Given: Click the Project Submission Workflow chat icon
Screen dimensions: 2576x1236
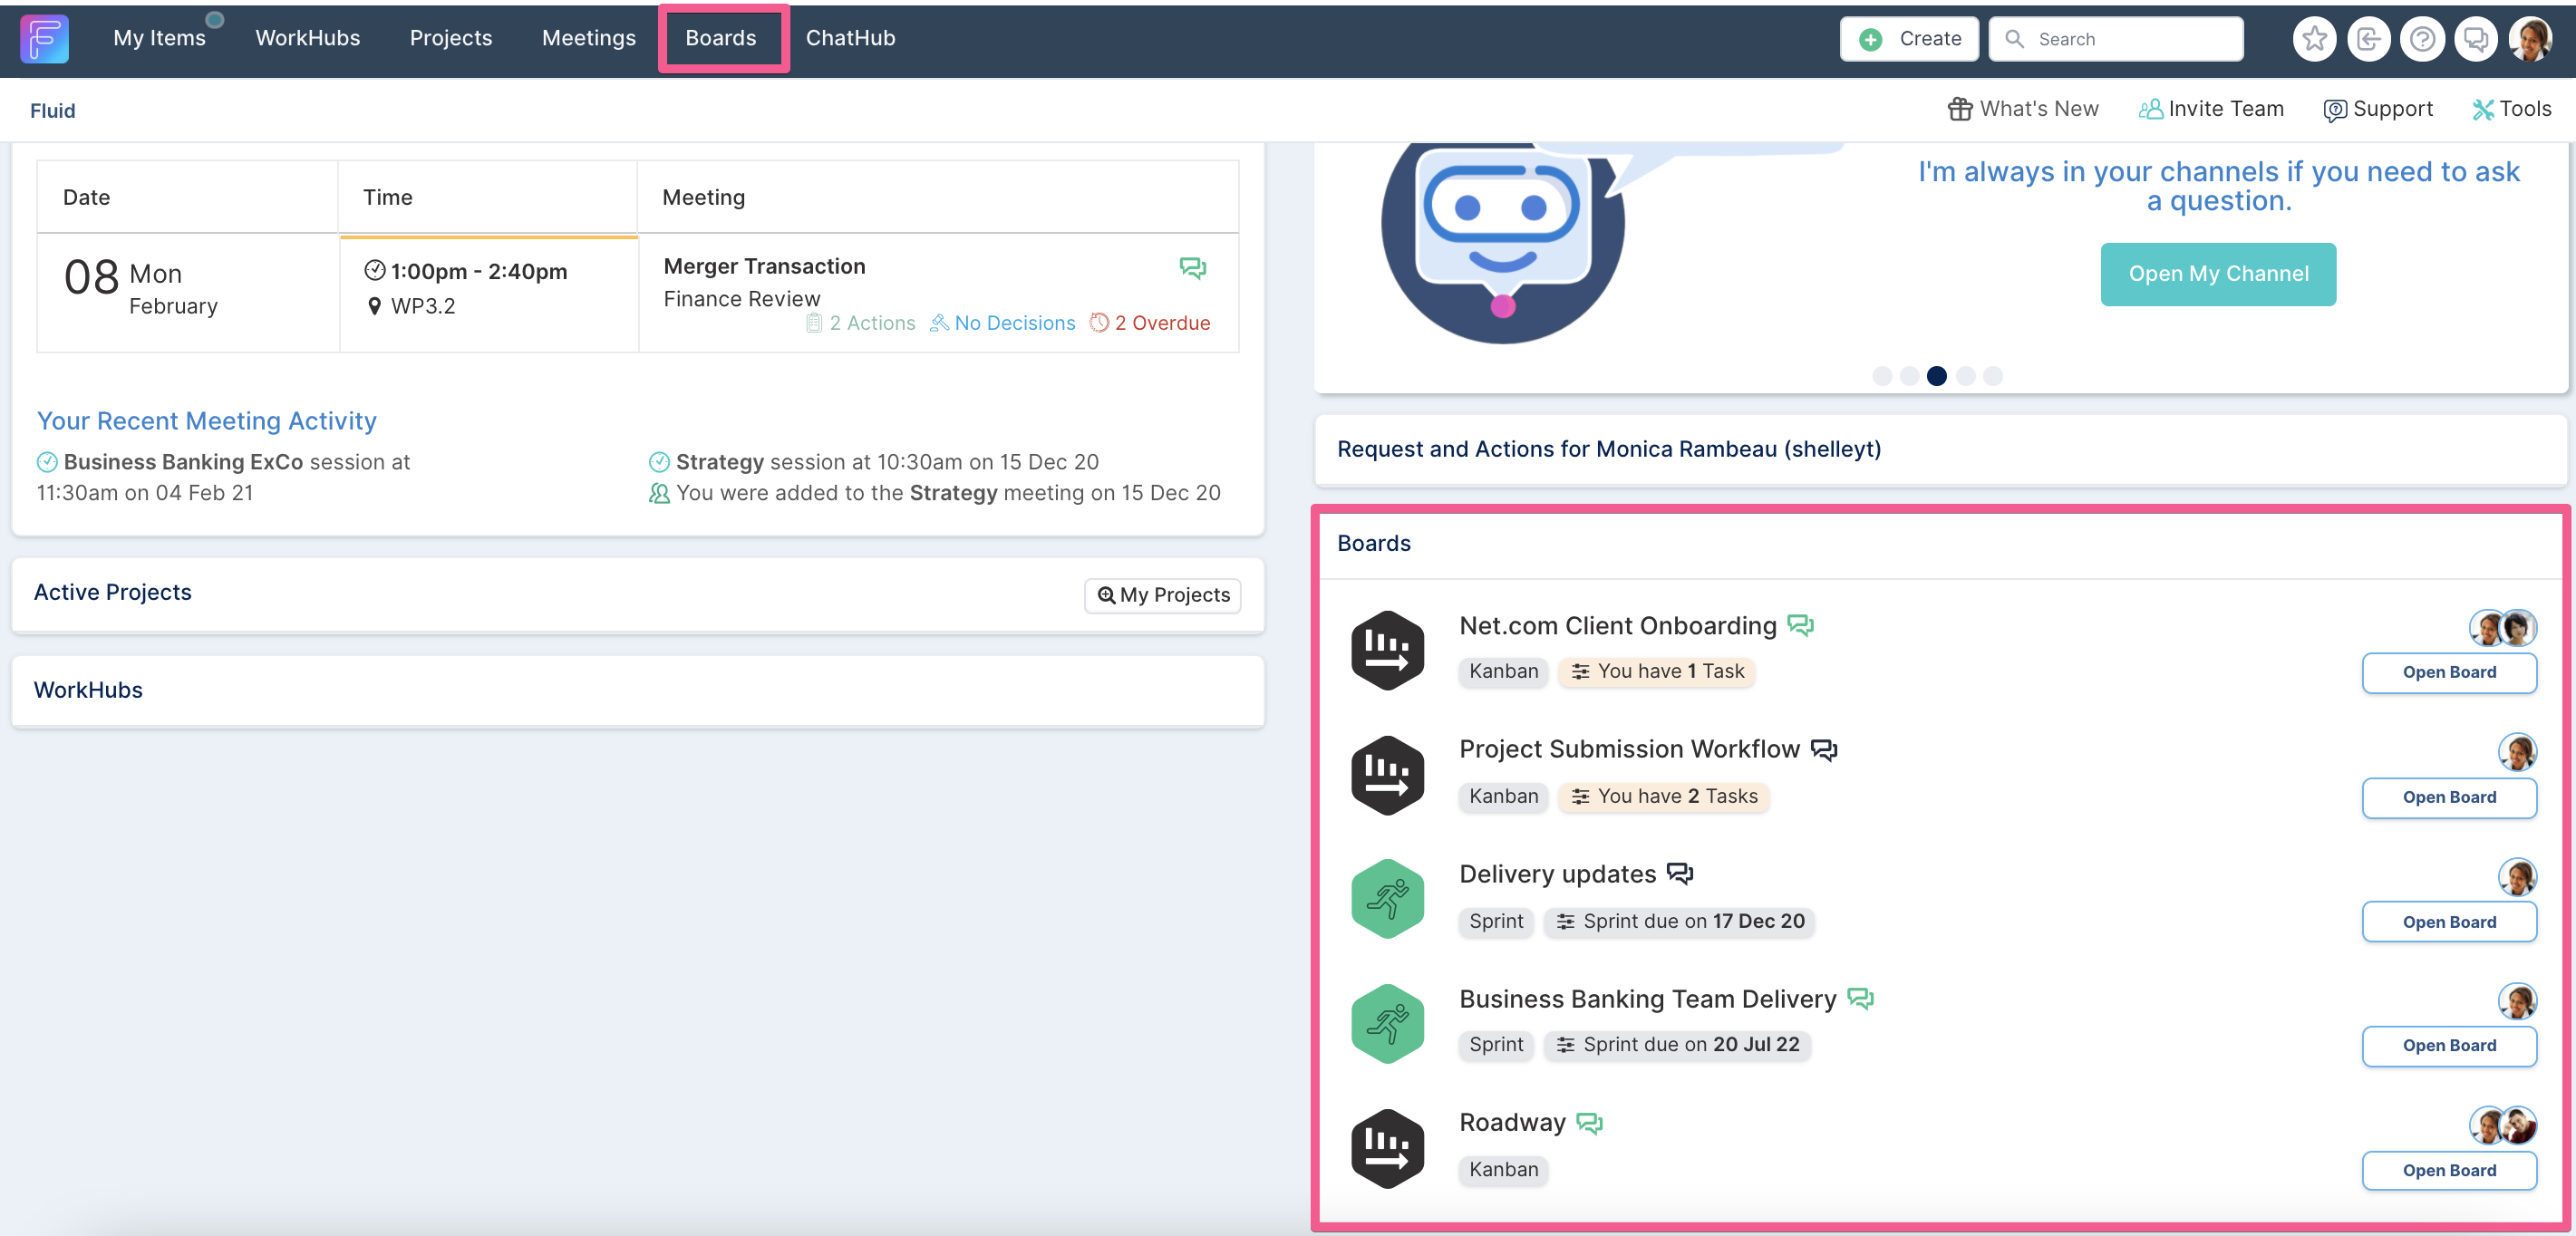Looking at the screenshot, I should coord(1824,749).
